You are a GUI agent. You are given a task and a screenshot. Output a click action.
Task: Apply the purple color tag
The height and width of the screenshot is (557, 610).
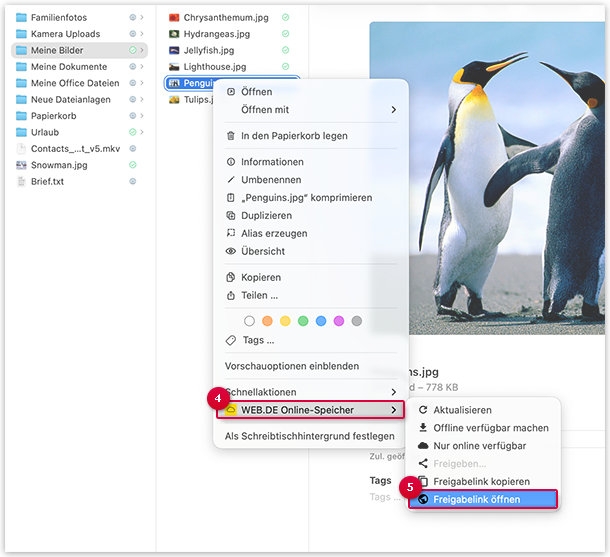tap(339, 321)
